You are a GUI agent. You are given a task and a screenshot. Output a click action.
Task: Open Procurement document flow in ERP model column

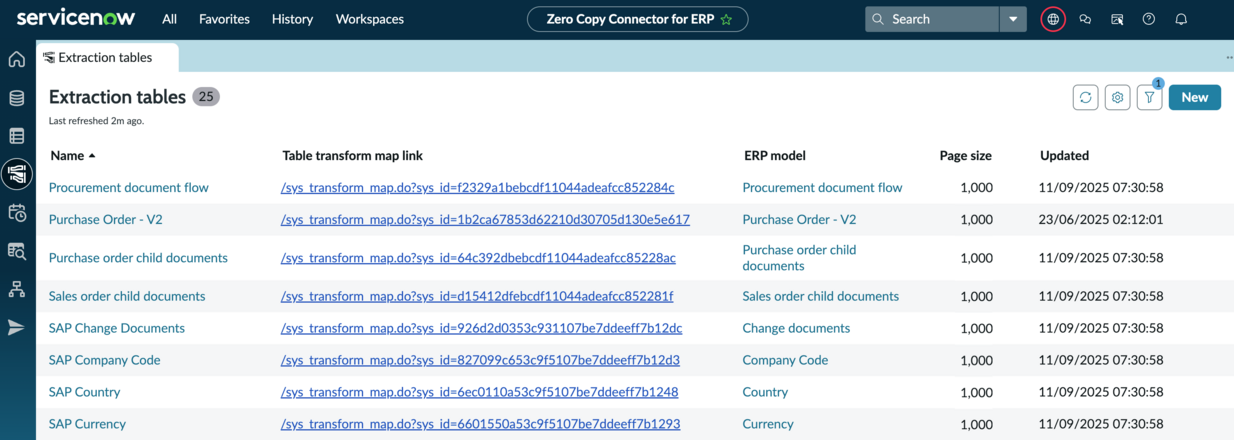pyautogui.click(x=822, y=188)
